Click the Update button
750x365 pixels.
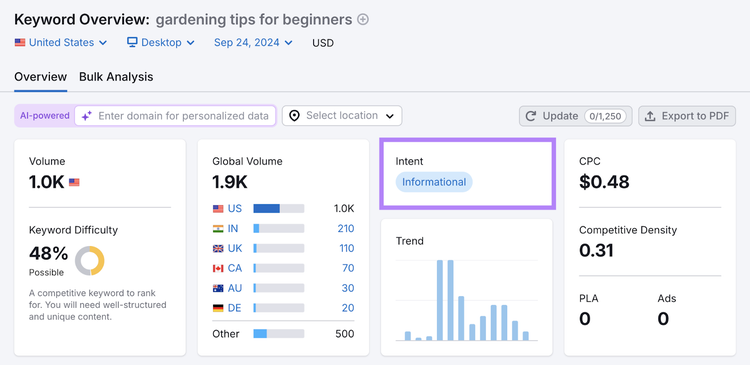pos(575,116)
